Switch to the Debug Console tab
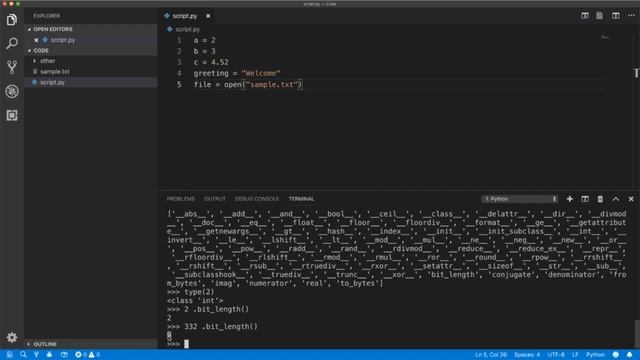This screenshot has height=360, width=640. pos(257,199)
